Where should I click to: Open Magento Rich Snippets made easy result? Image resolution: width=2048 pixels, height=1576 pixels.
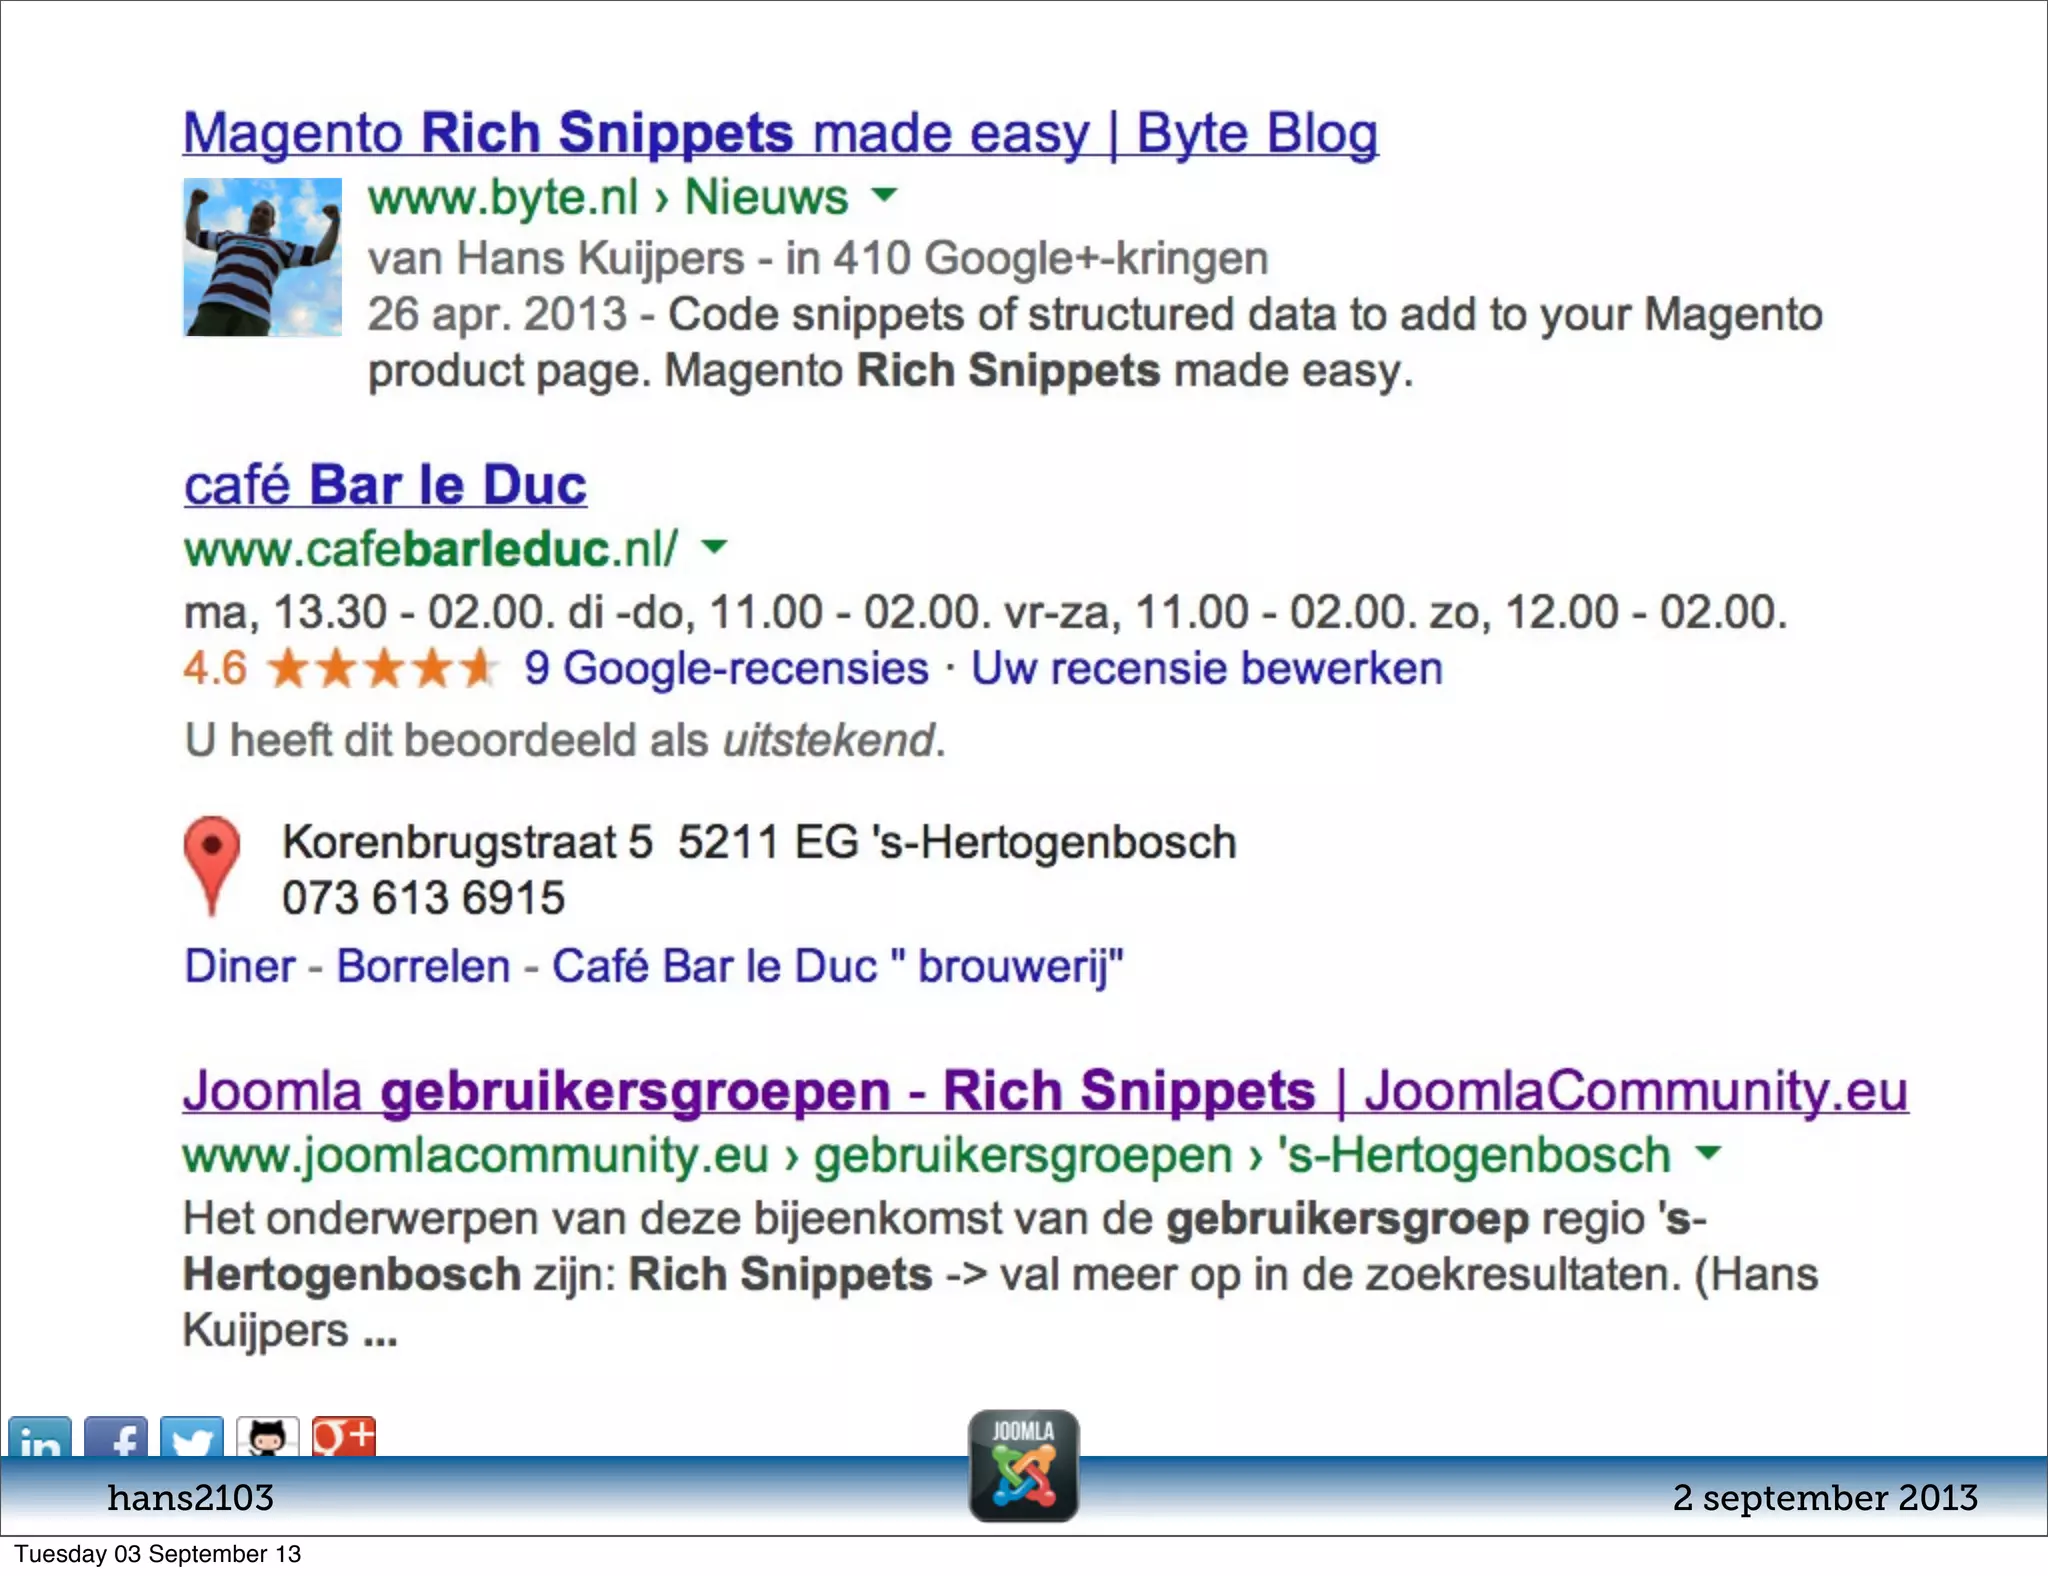pyautogui.click(x=780, y=133)
